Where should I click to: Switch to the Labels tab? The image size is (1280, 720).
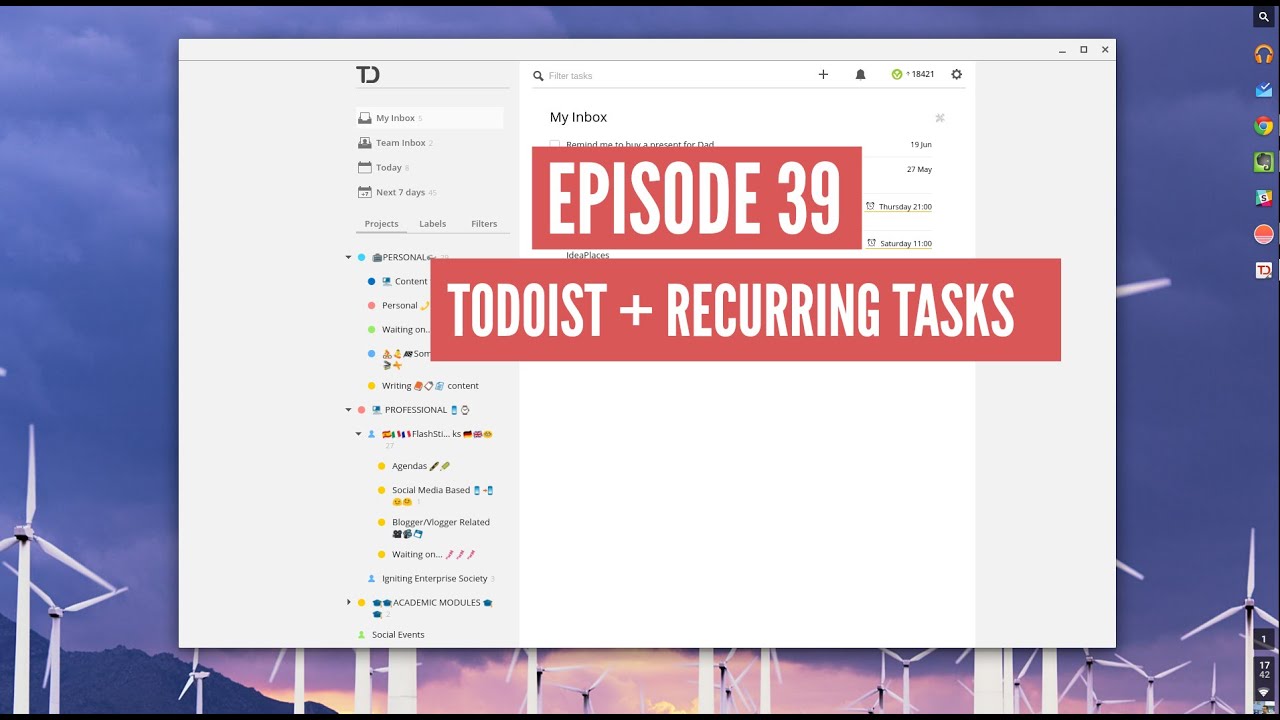coord(432,224)
